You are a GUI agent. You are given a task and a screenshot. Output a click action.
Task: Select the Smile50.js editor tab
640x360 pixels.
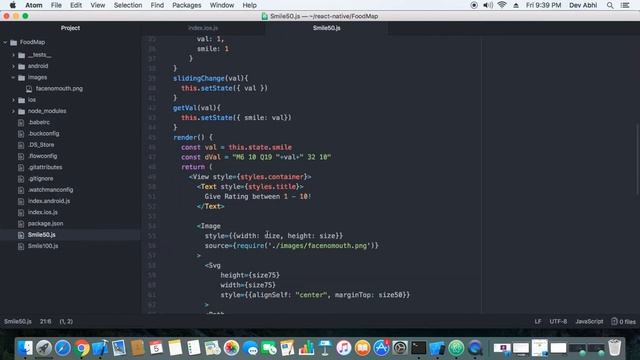pyautogui.click(x=327, y=28)
